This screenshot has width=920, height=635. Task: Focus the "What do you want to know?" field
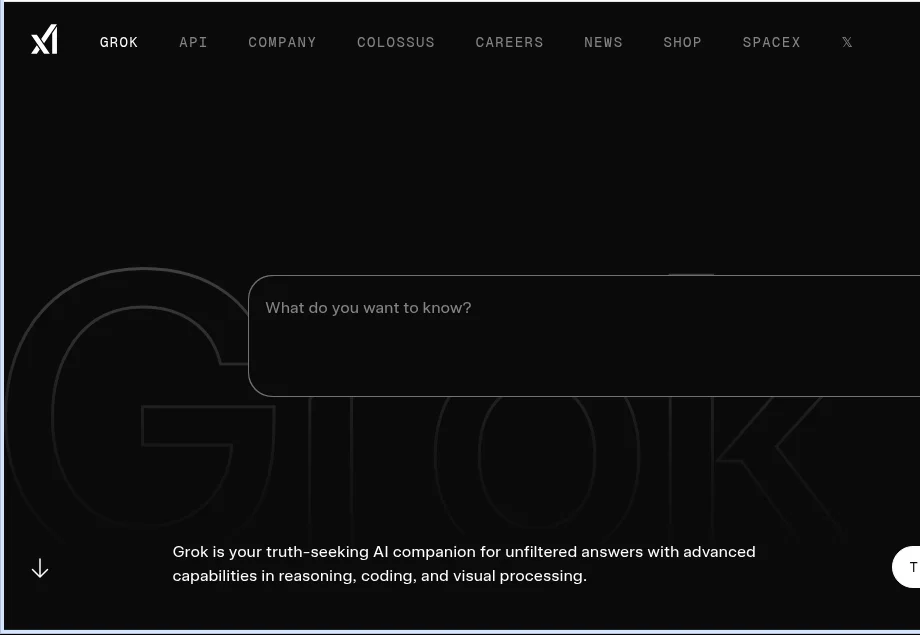[584, 336]
